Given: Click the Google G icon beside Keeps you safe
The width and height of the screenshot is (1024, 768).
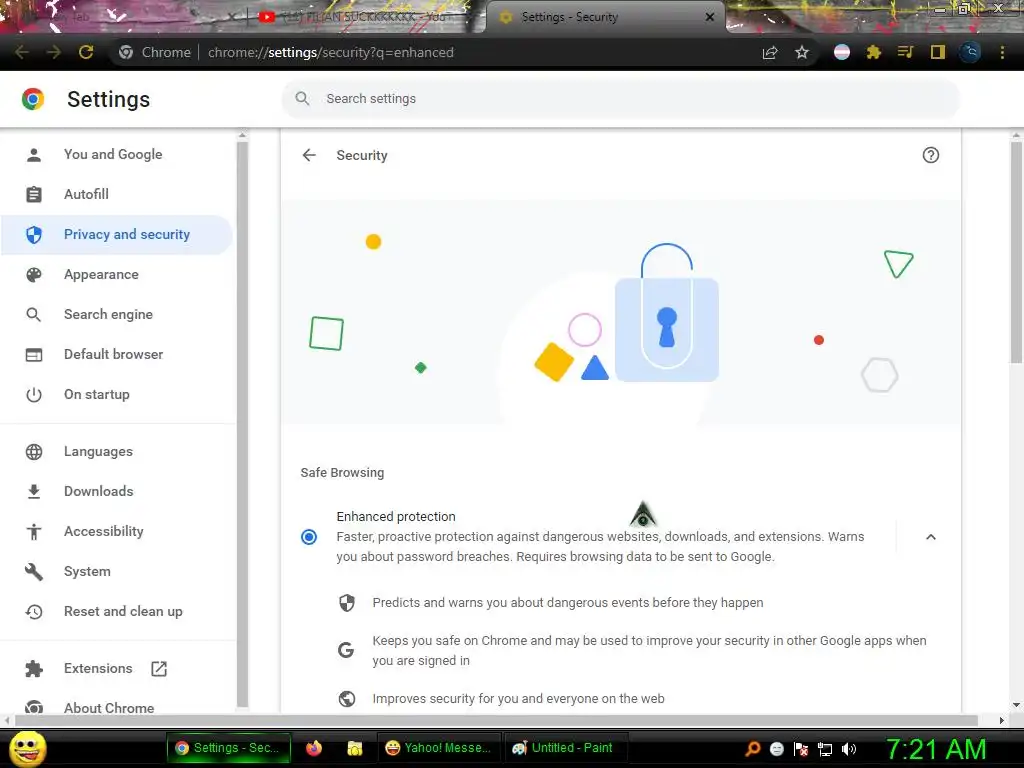Looking at the screenshot, I should pos(345,650).
